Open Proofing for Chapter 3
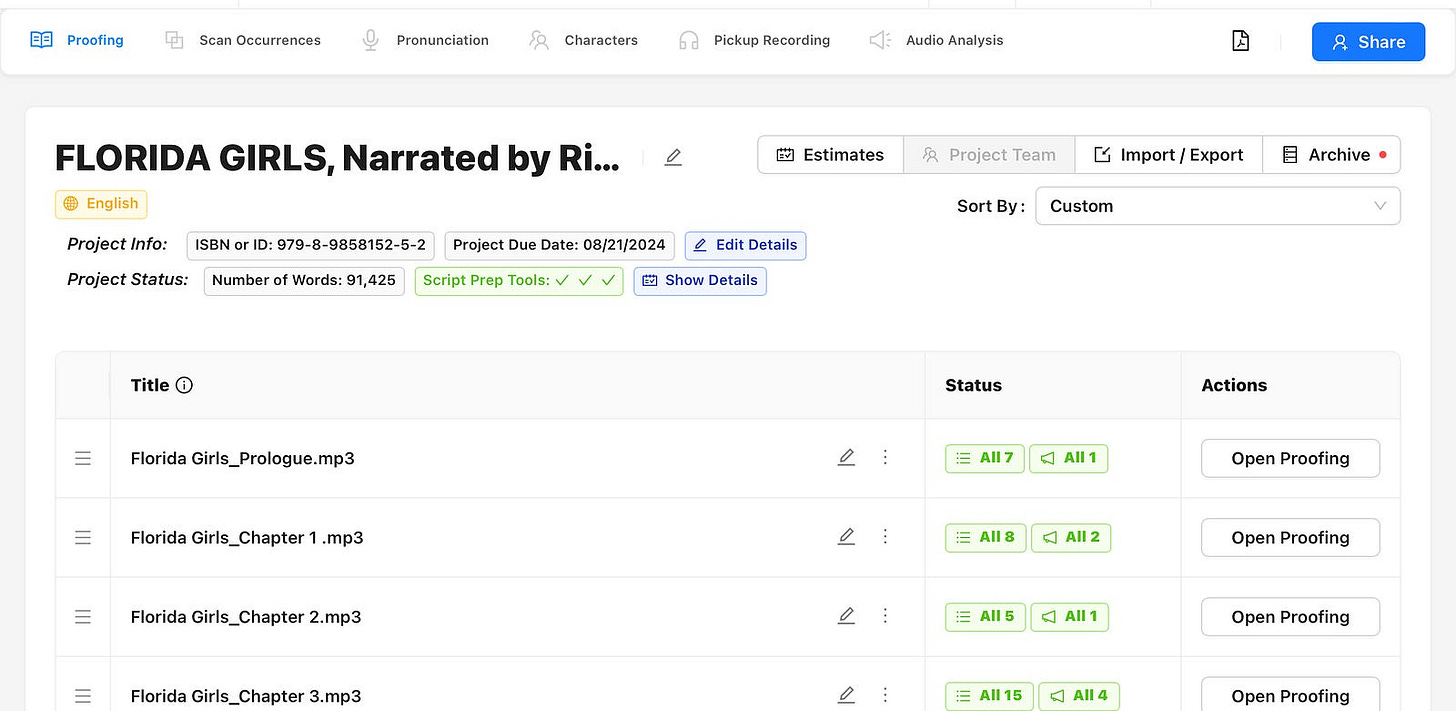 (x=1290, y=694)
